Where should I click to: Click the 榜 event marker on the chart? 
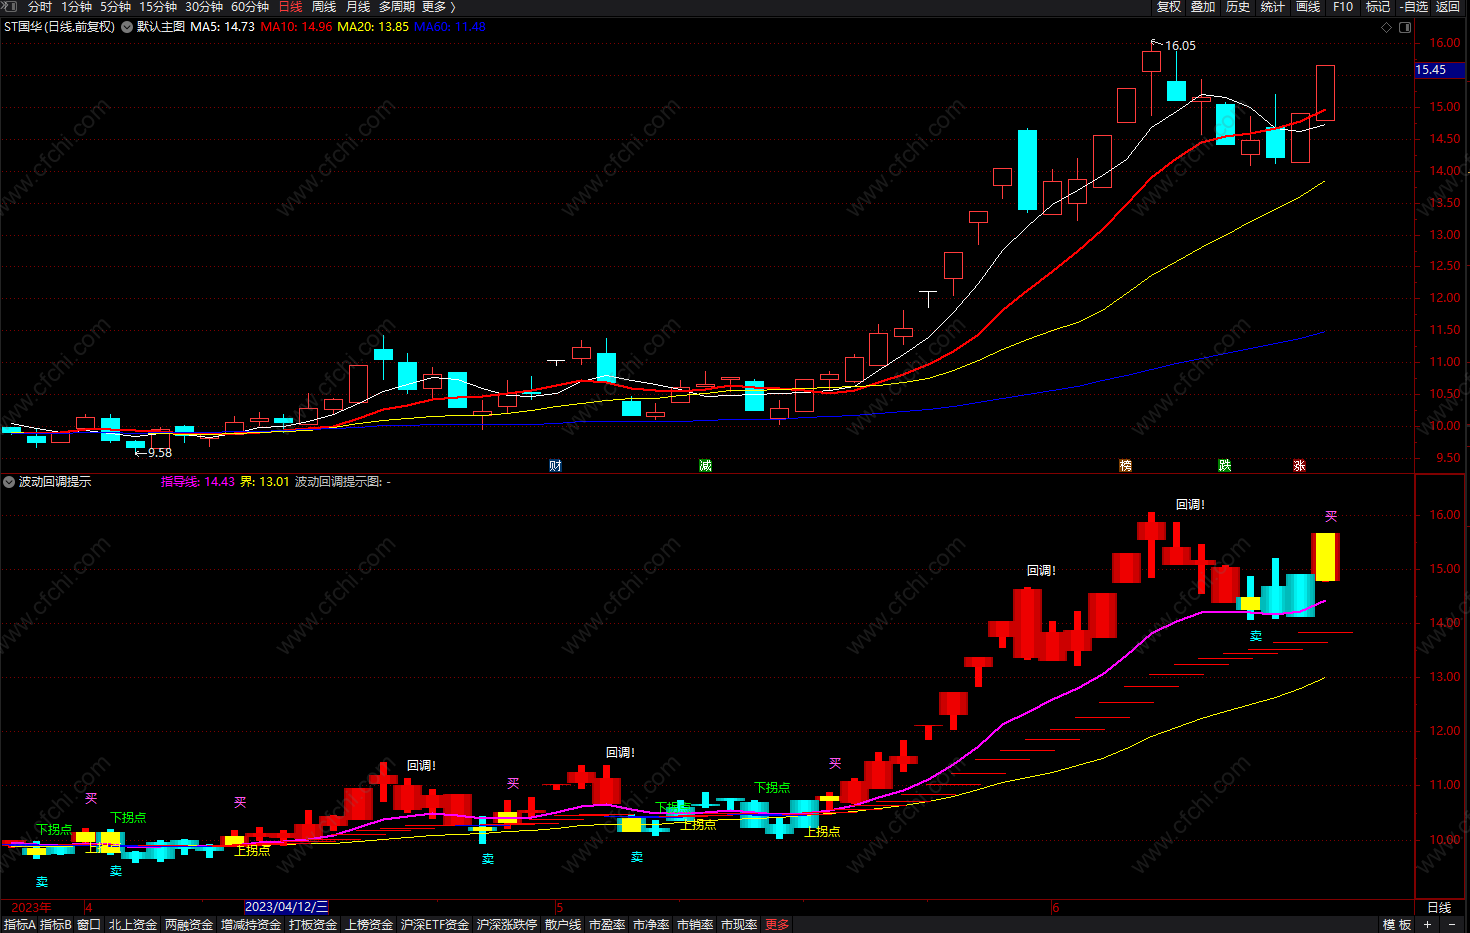tap(1125, 466)
